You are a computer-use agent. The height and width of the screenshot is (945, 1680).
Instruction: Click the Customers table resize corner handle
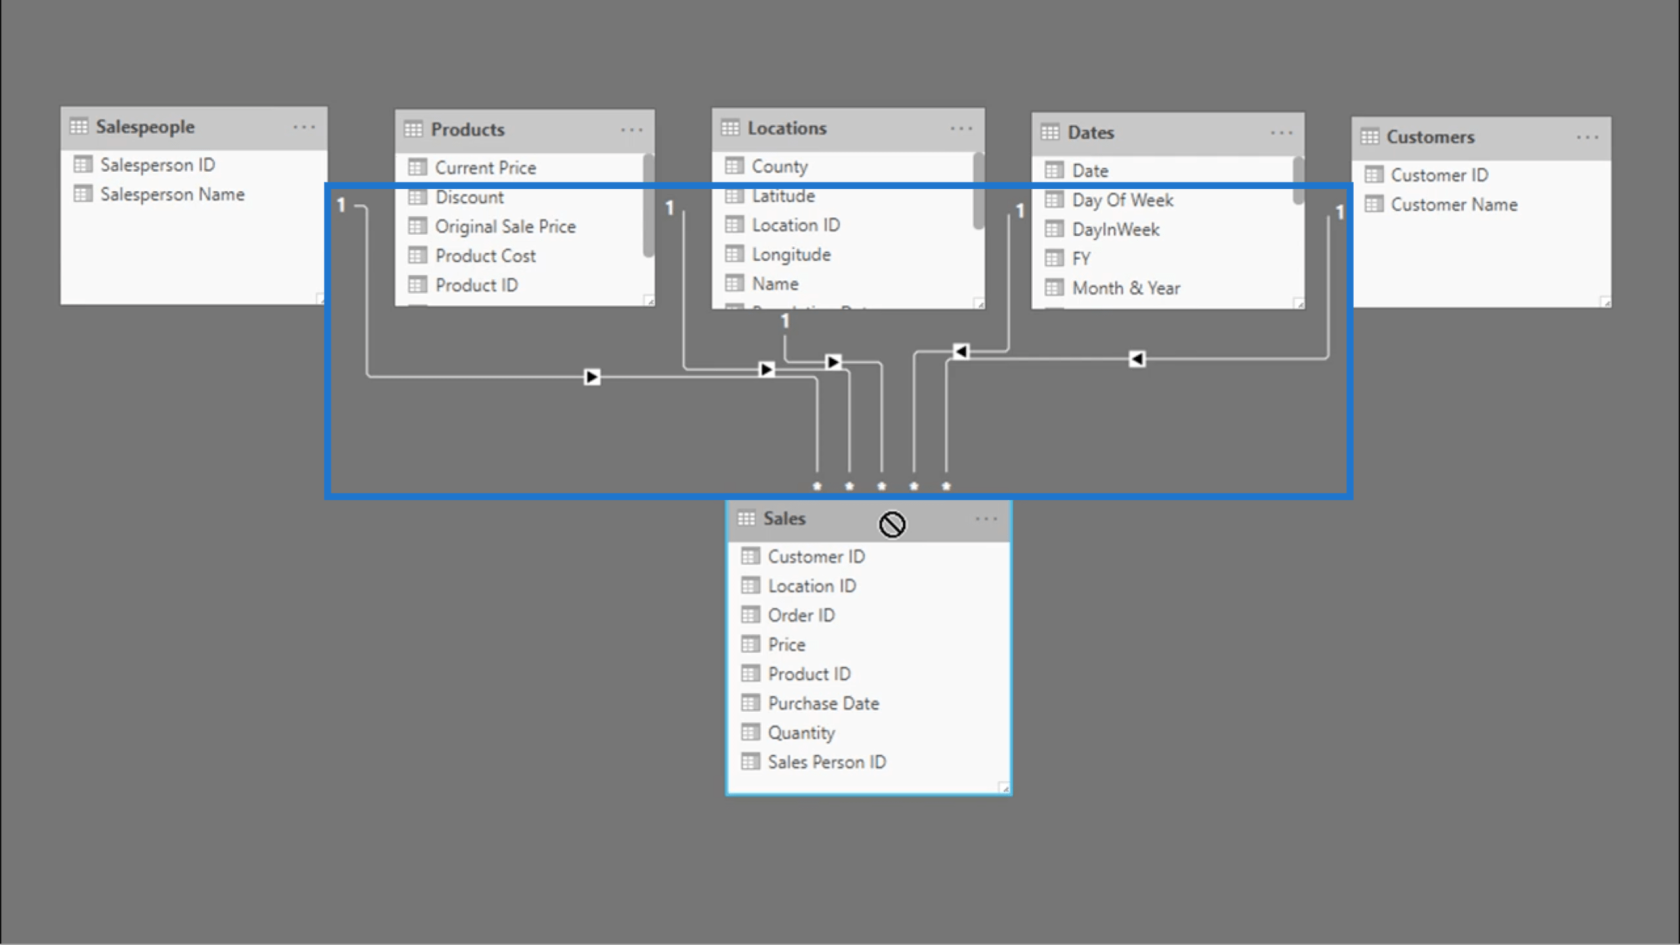tap(1604, 301)
